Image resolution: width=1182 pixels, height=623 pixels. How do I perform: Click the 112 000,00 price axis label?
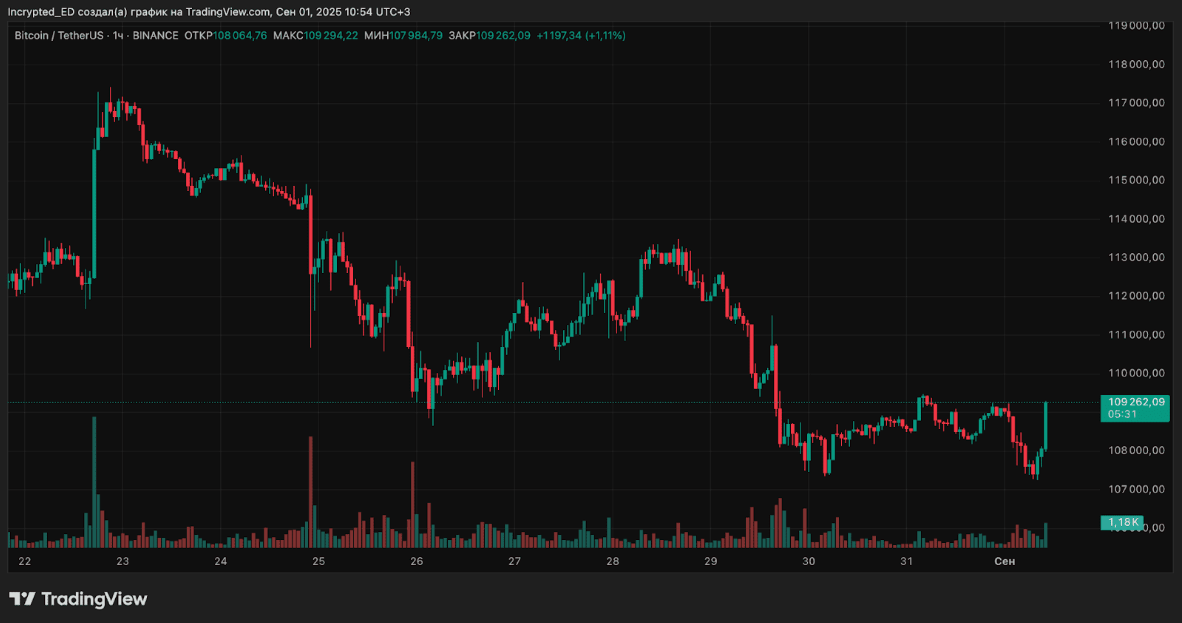coord(1136,296)
